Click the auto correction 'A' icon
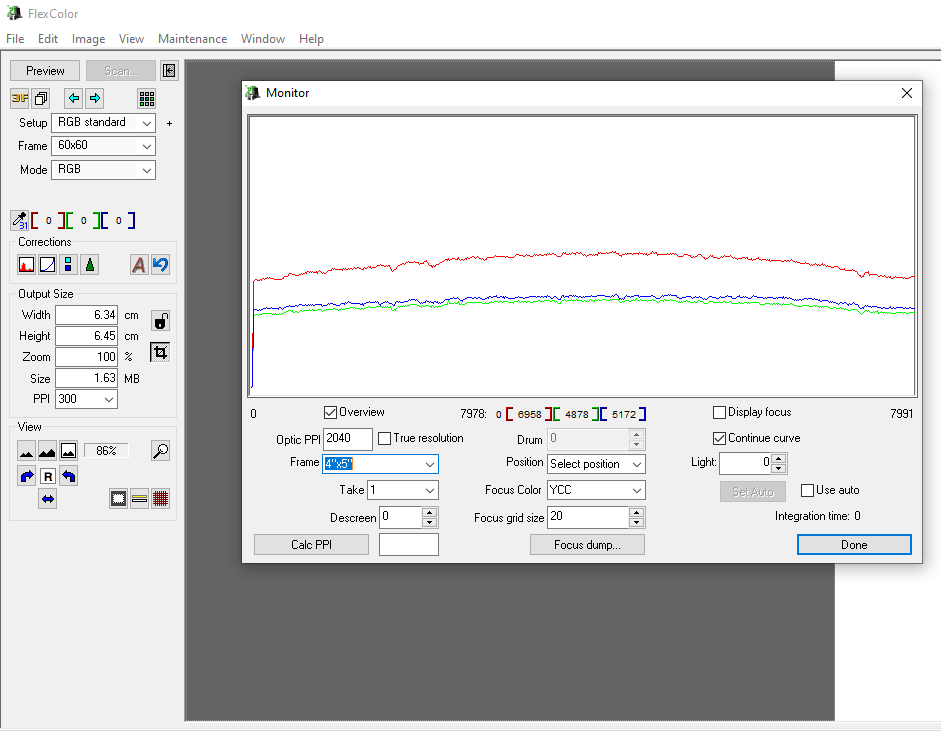The image size is (941, 731). (x=139, y=265)
